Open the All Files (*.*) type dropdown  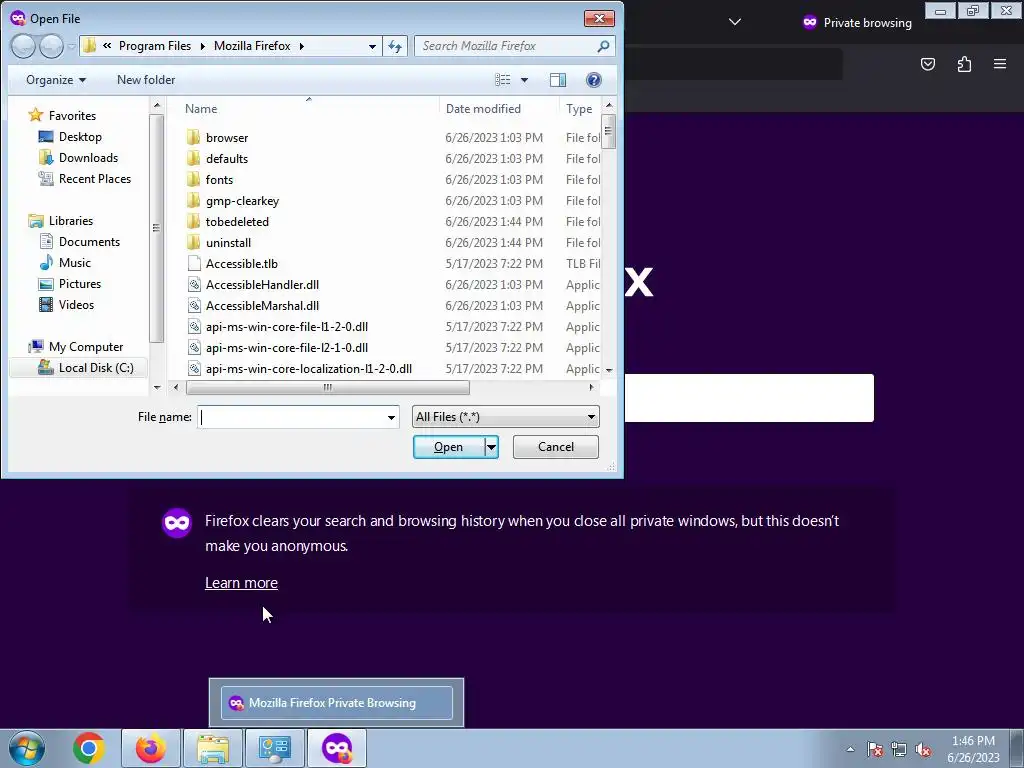click(x=505, y=417)
